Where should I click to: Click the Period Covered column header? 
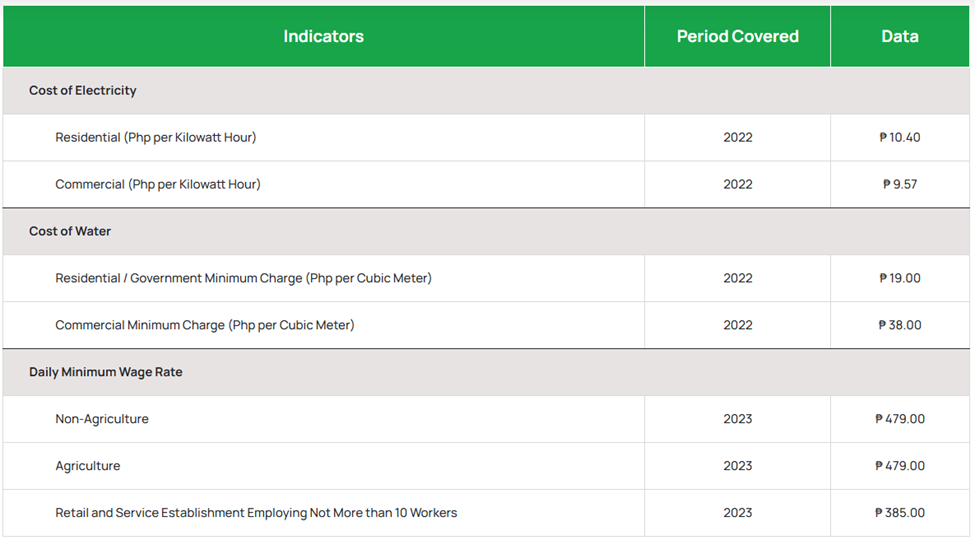point(737,37)
